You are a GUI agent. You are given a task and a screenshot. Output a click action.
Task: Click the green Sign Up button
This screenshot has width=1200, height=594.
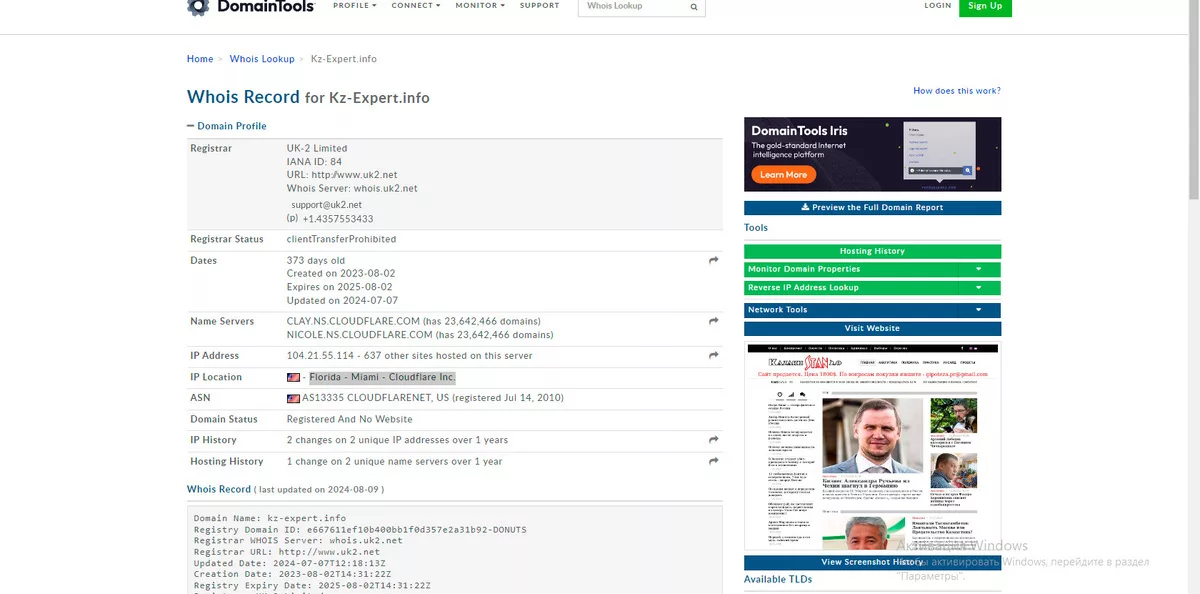pyautogui.click(x=984, y=7)
